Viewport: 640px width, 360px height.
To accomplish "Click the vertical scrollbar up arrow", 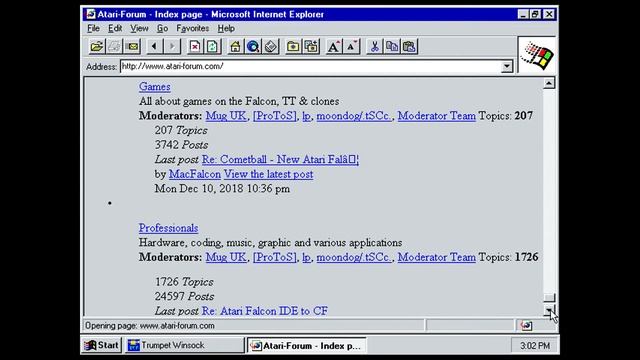I will [x=549, y=83].
